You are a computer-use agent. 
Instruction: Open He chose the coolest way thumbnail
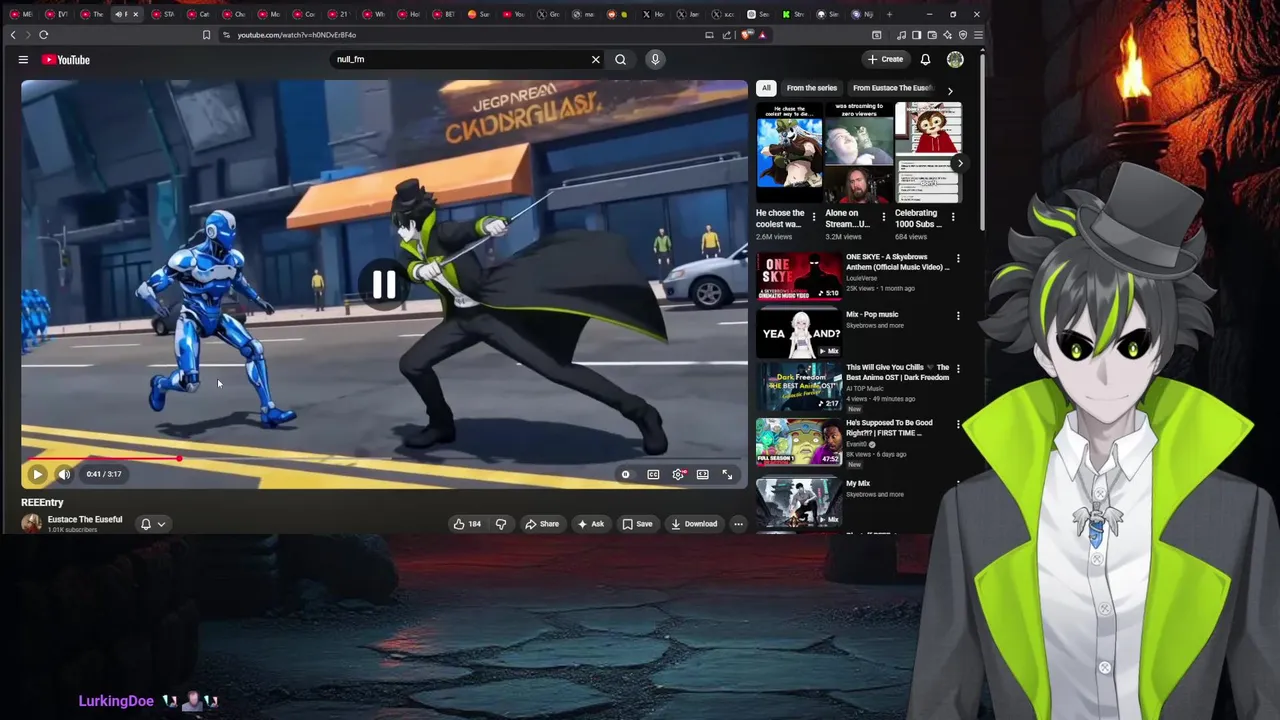point(789,152)
